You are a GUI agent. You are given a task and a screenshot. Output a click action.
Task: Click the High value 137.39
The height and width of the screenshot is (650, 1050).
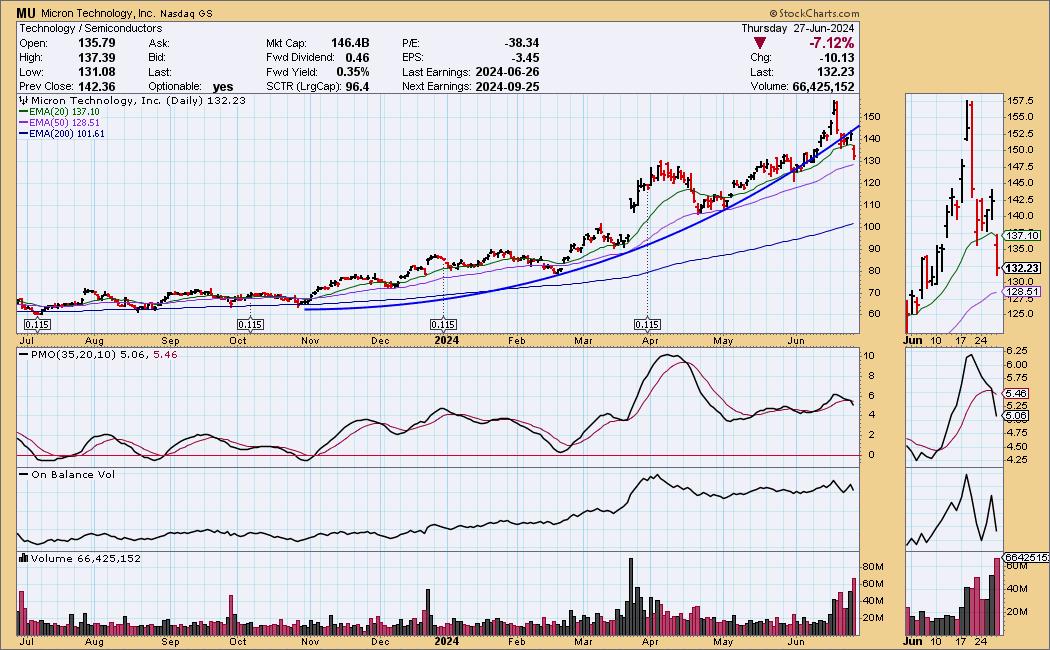click(x=96, y=58)
